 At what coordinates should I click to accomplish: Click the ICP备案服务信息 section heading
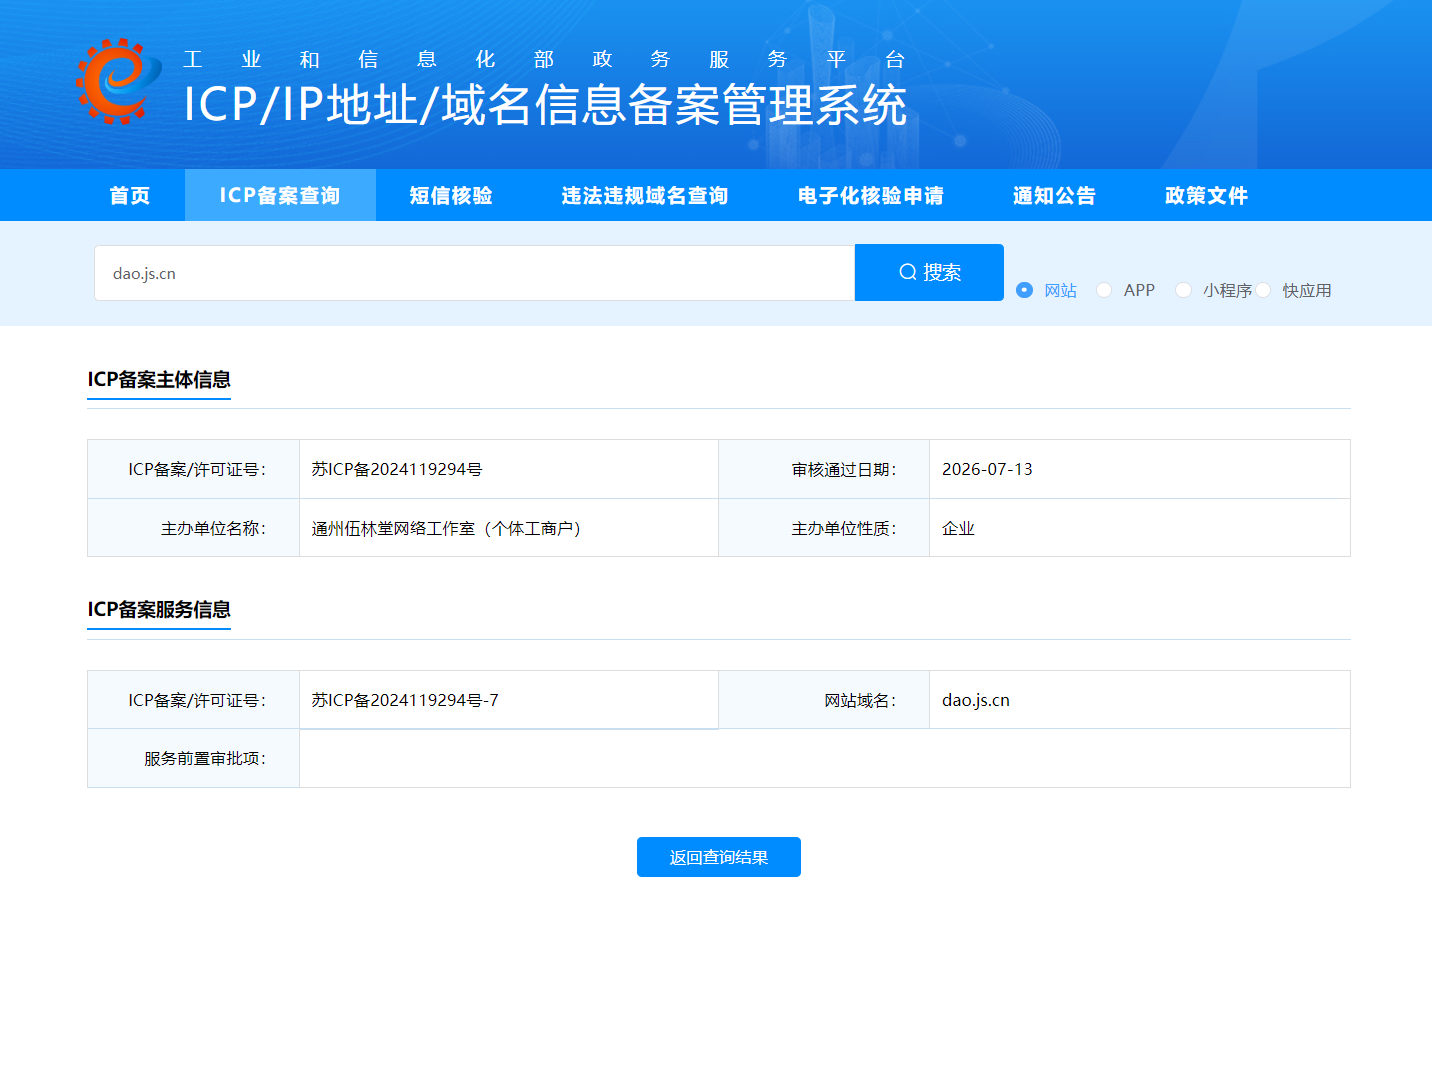159,609
